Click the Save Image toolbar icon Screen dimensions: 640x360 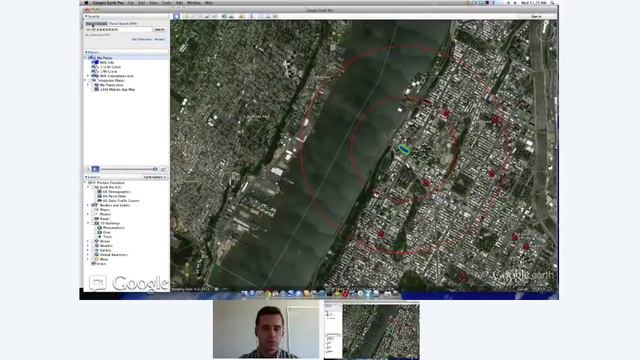pos(276,16)
